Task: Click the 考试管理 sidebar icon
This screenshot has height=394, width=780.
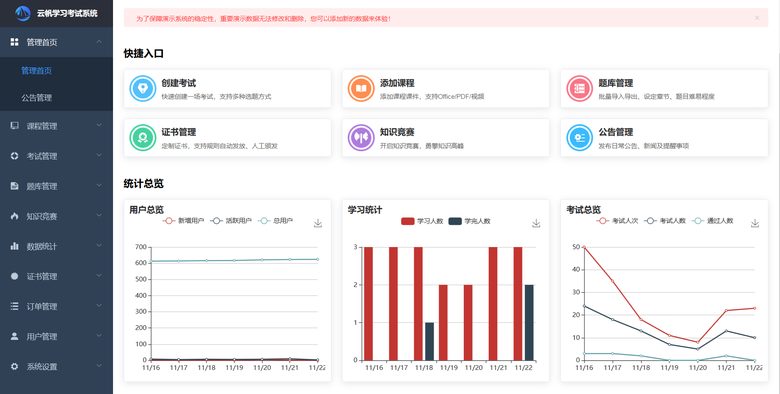Action: pyautogui.click(x=14, y=156)
